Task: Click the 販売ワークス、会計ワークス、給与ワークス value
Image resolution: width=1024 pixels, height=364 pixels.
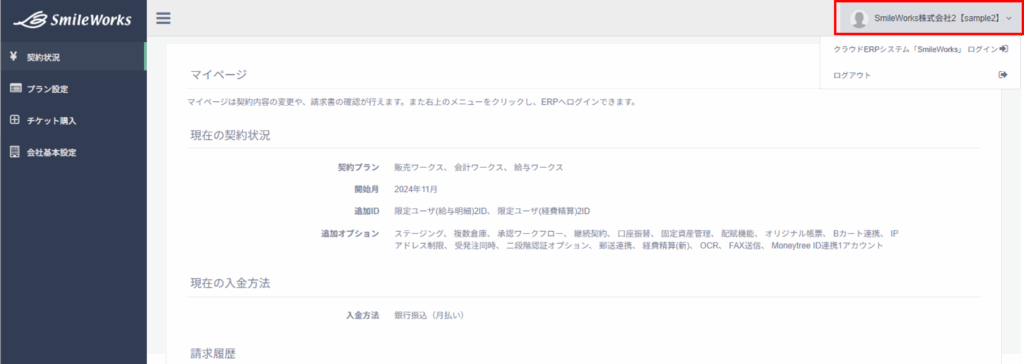Action: click(479, 167)
